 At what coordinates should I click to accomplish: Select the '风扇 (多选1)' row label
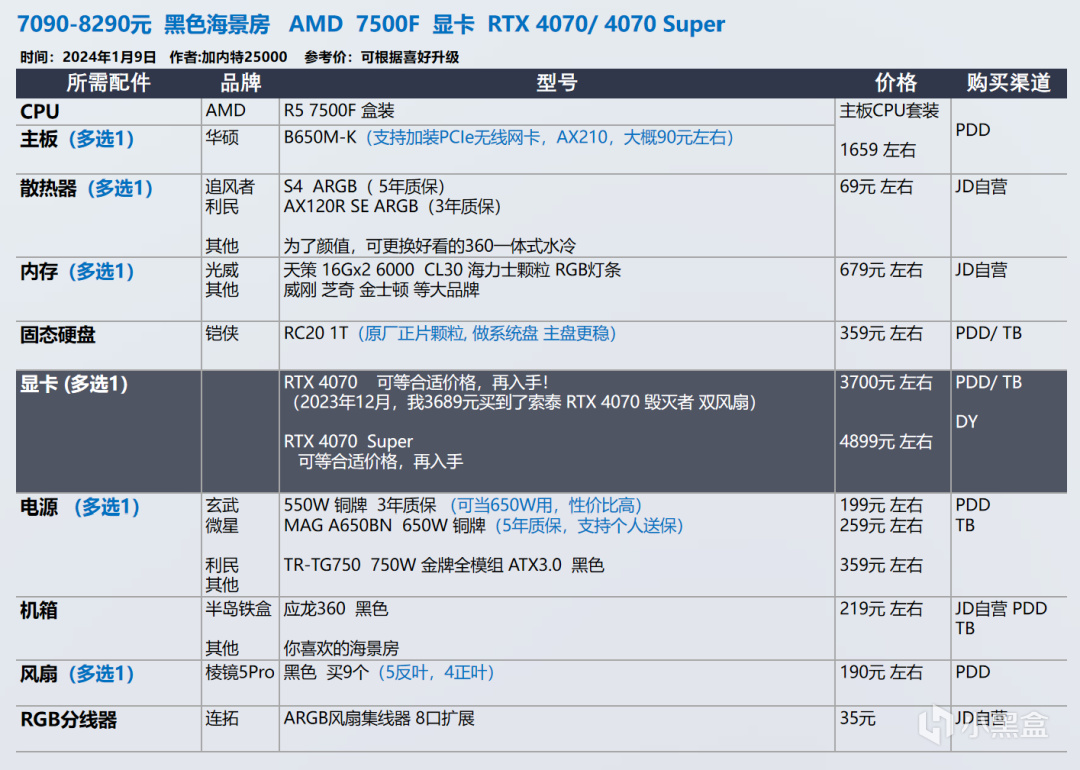[77, 674]
